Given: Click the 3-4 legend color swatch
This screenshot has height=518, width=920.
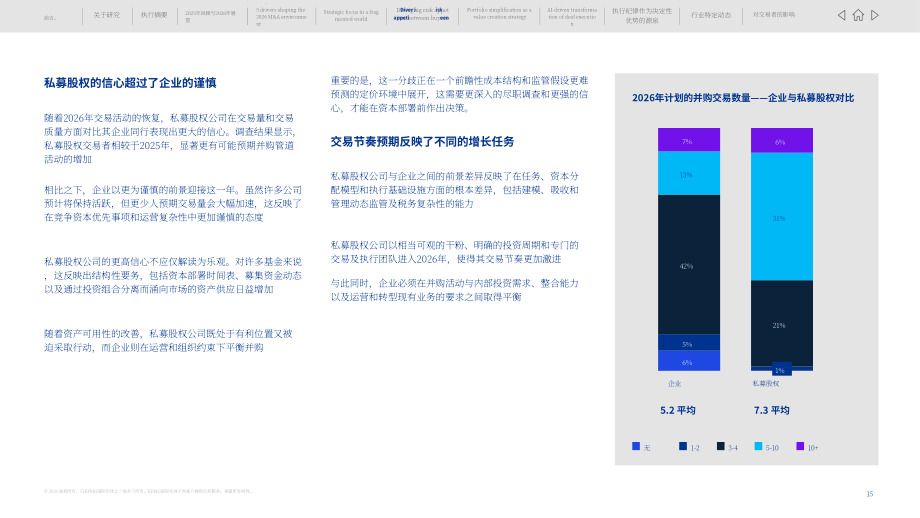Looking at the screenshot, I should (721, 446).
